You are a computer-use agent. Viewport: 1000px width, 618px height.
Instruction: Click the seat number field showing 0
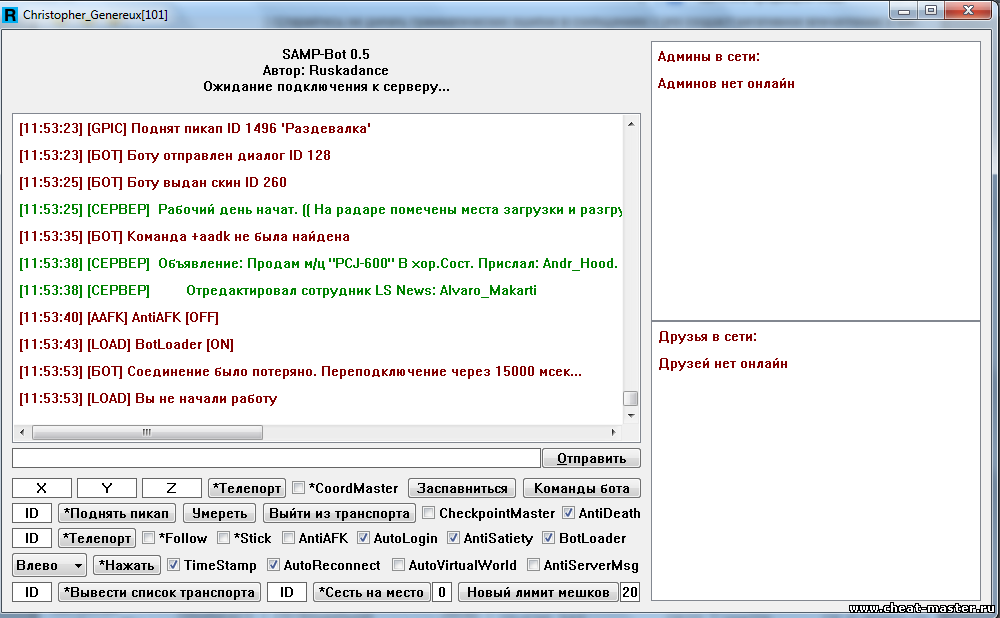442,592
